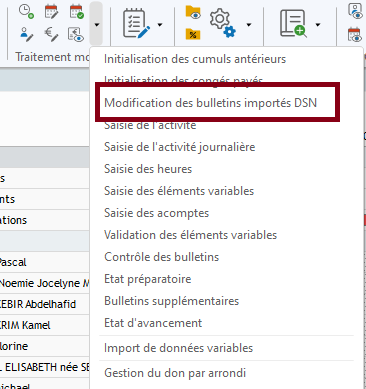Click the checklist with pencil icon
The image size is (366, 389).
pos(136,24)
